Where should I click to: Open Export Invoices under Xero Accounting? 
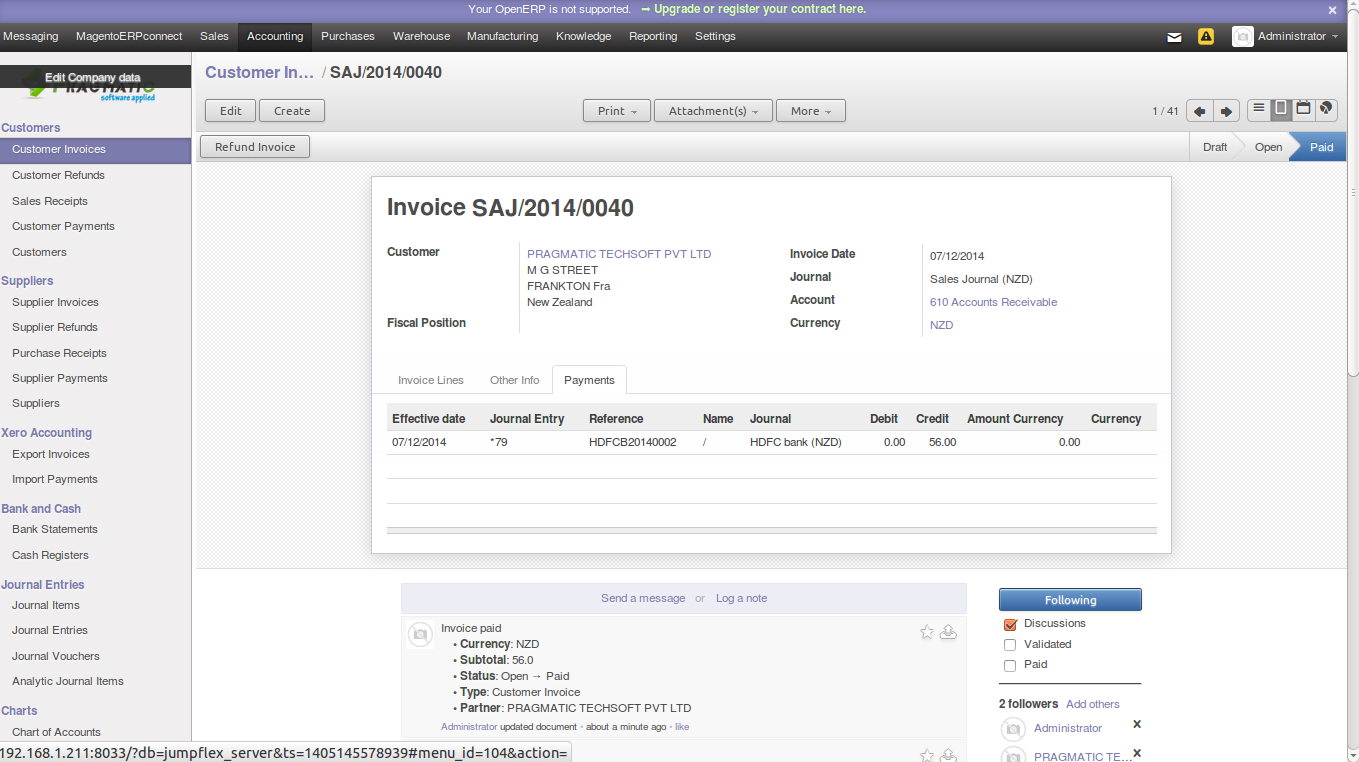[51, 454]
